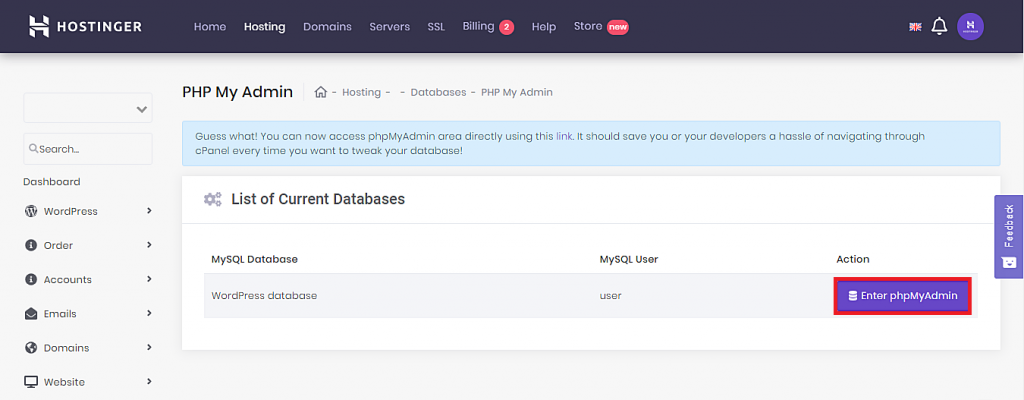Expand the WordPress sidebar chevron
The height and width of the screenshot is (400, 1024).
(x=149, y=210)
